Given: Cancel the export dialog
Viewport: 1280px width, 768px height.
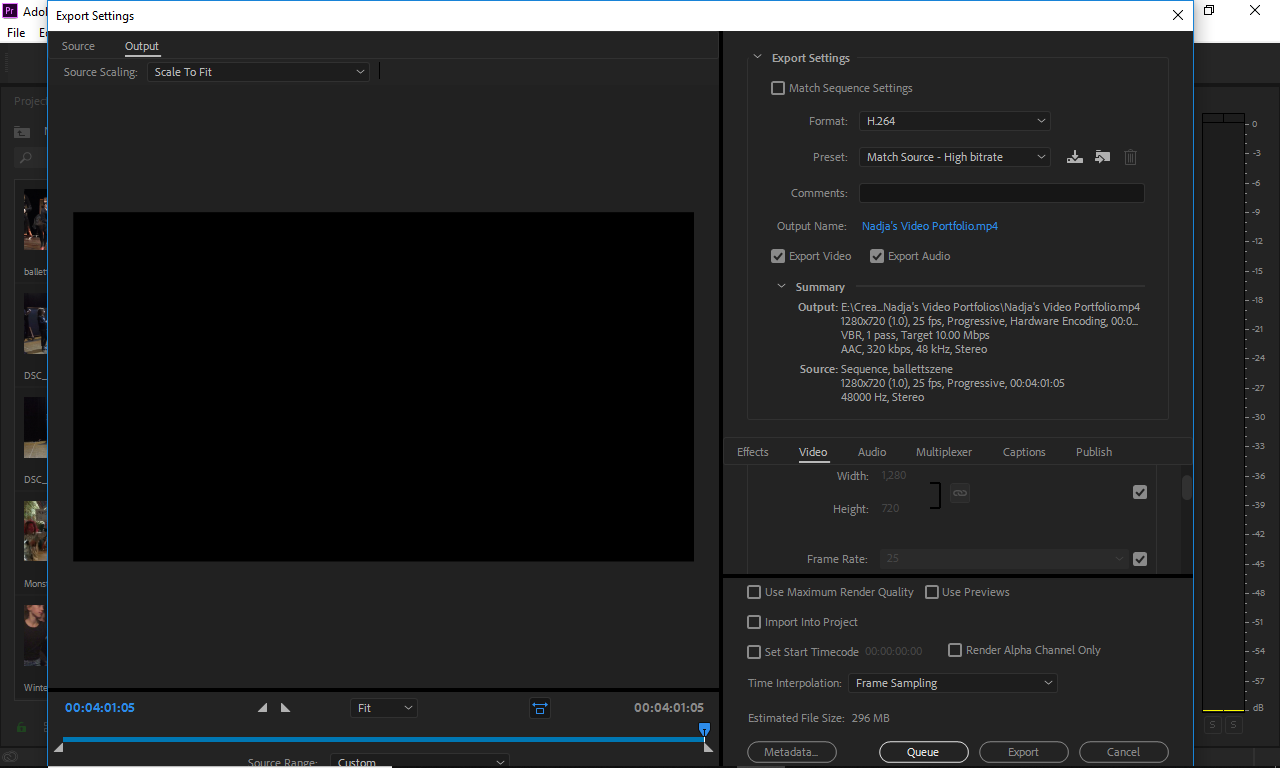Looking at the screenshot, I should click(1123, 752).
